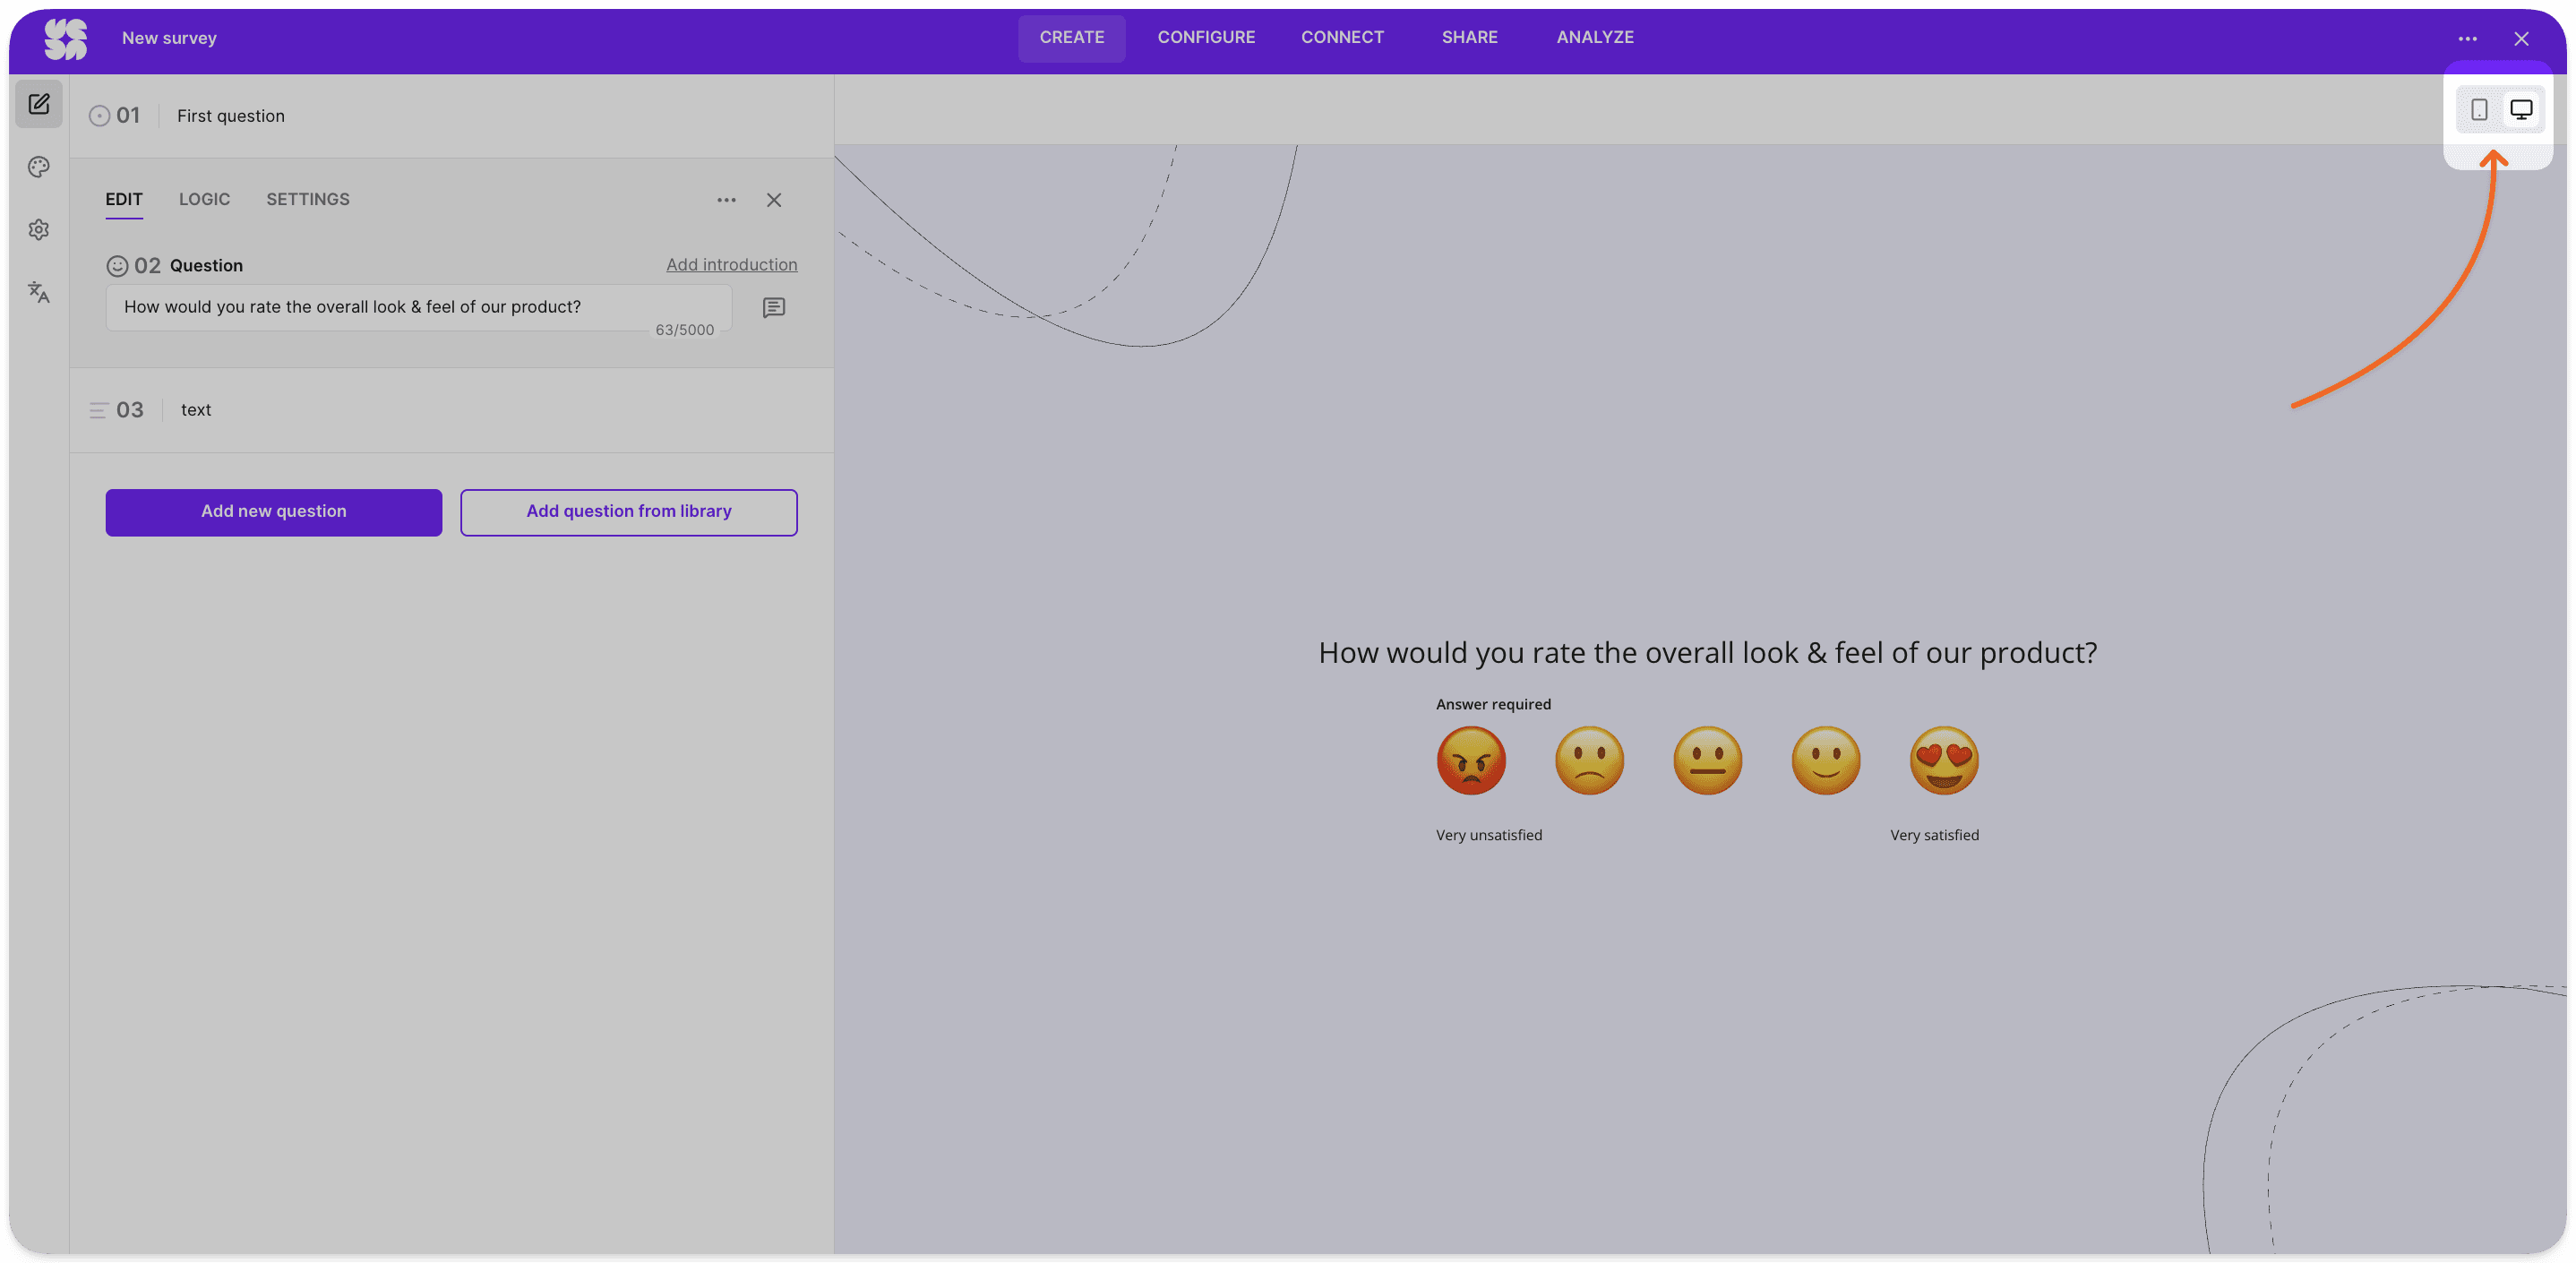Viewport: 2576px width, 1263px height.
Task: Click Add new question button
Action: point(274,512)
